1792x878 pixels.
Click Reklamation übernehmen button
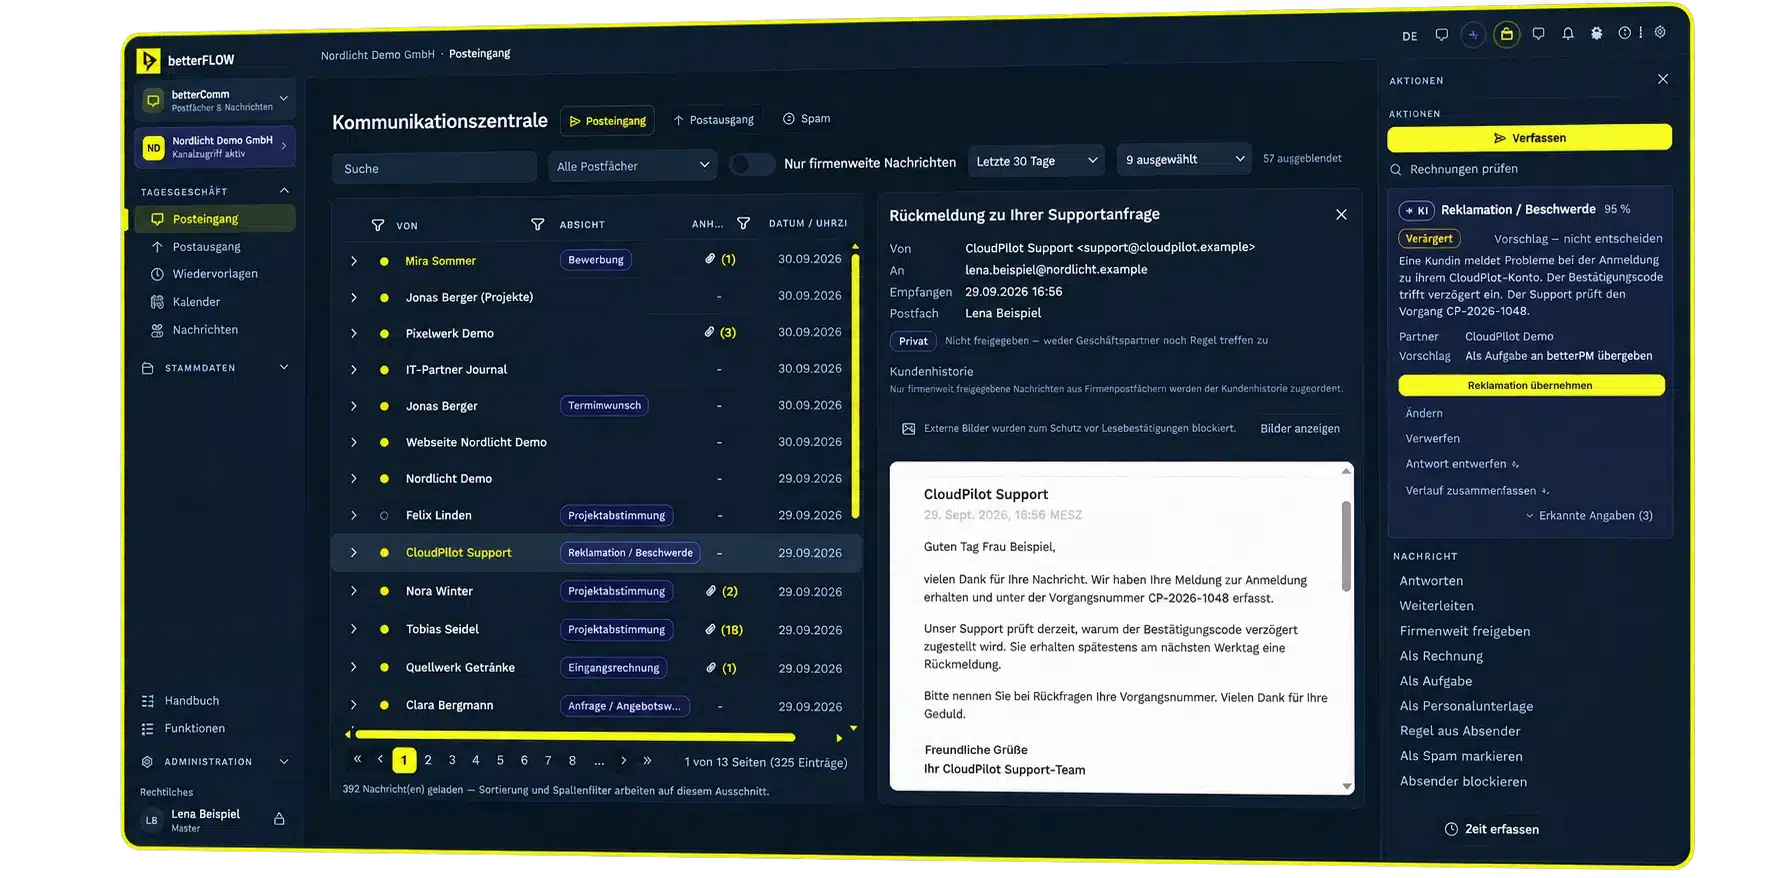[1530, 386]
